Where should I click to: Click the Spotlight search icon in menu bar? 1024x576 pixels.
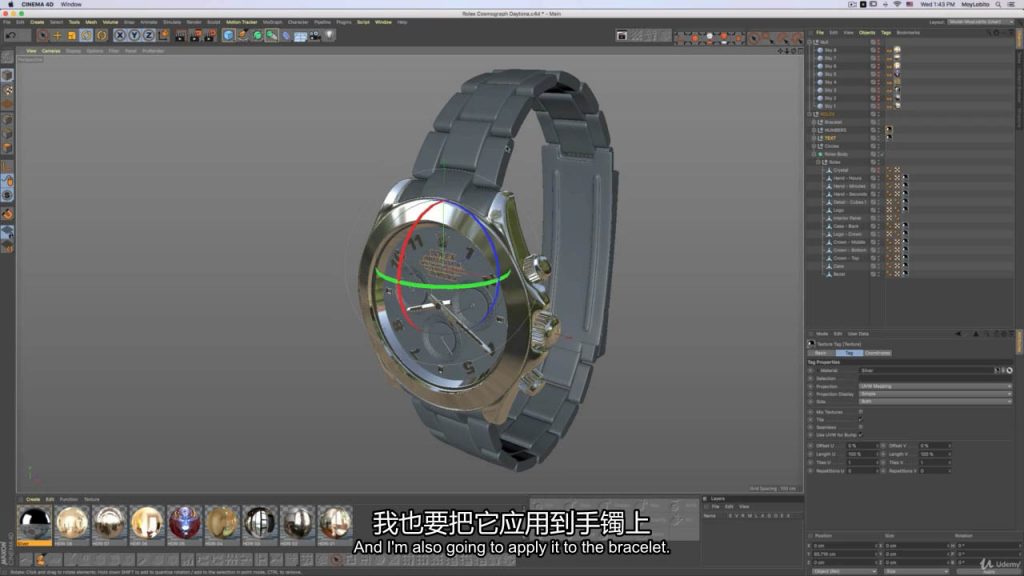click(x=999, y=5)
